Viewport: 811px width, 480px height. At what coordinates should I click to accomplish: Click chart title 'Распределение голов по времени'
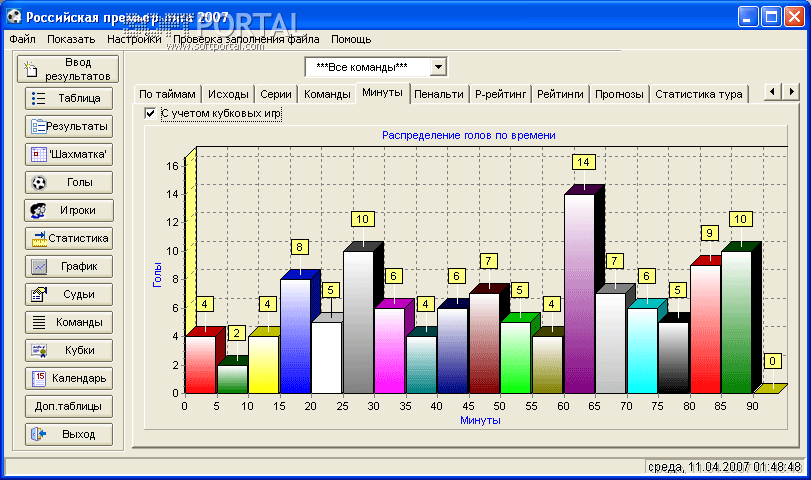[x=469, y=135]
